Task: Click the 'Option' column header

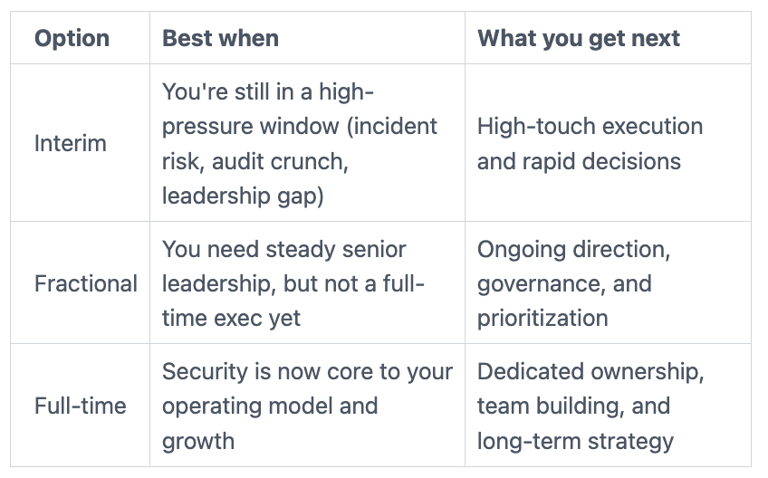Action: (x=72, y=38)
